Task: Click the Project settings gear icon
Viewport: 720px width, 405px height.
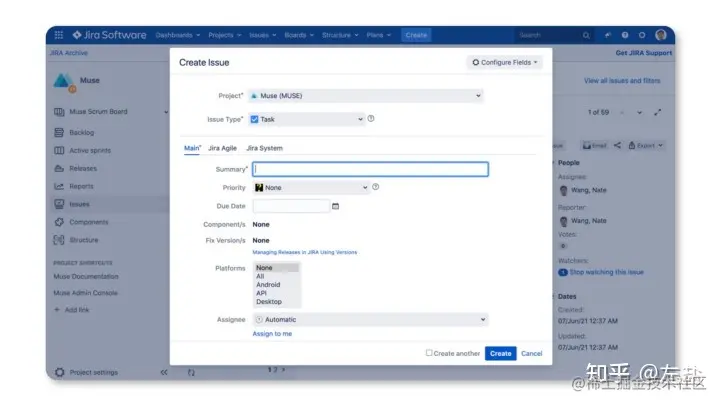Action: pyautogui.click(x=59, y=372)
